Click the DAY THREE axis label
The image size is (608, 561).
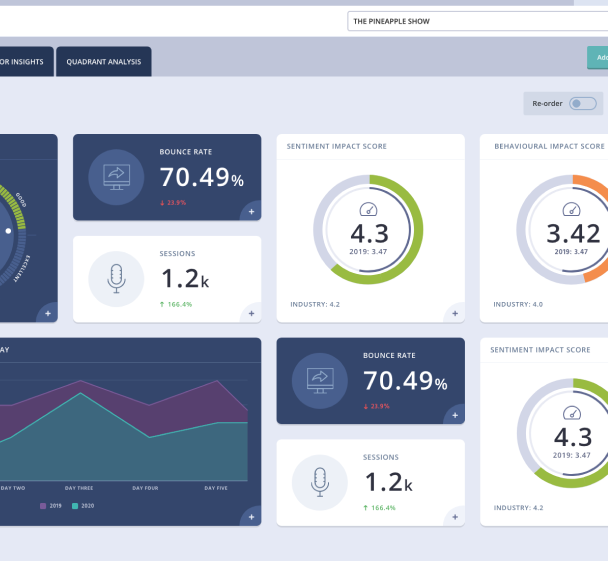pos(79,488)
